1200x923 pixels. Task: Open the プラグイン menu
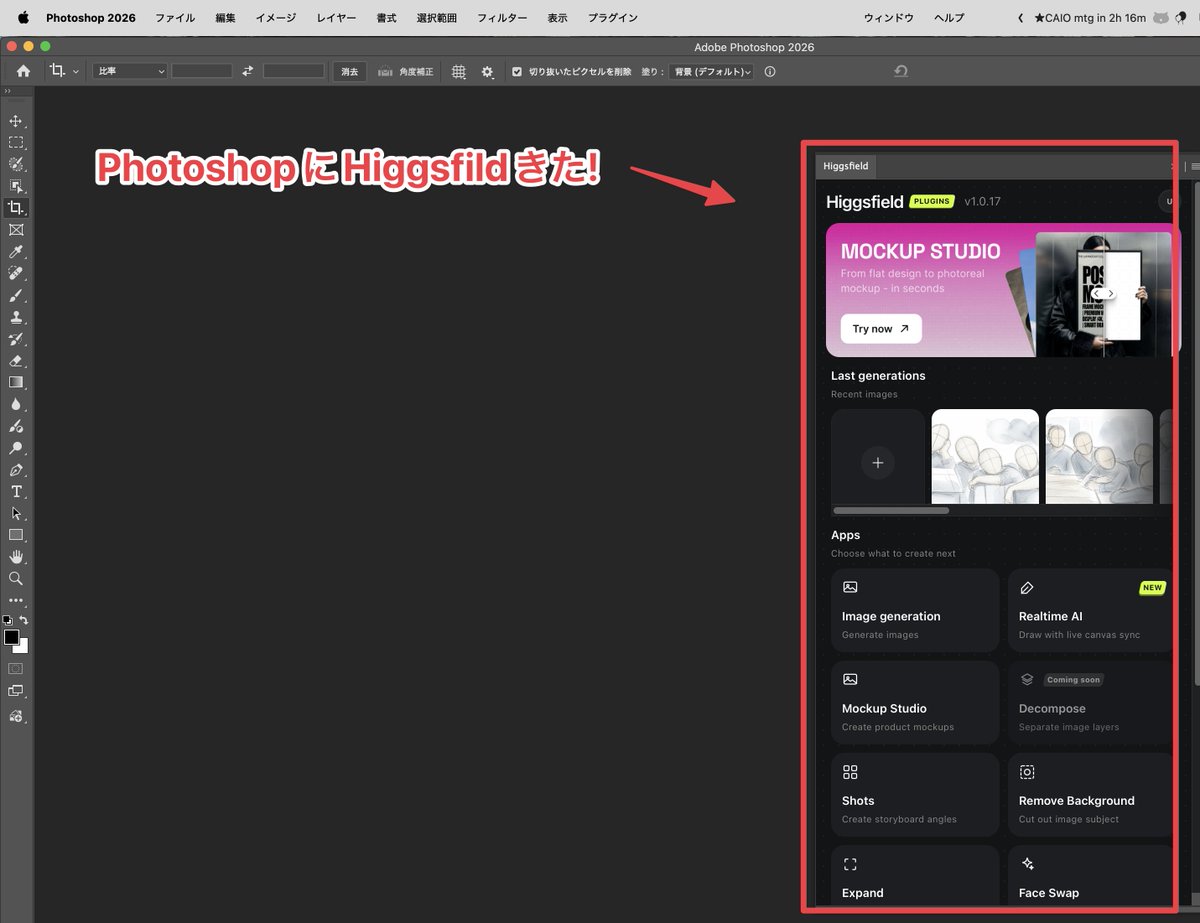point(613,18)
